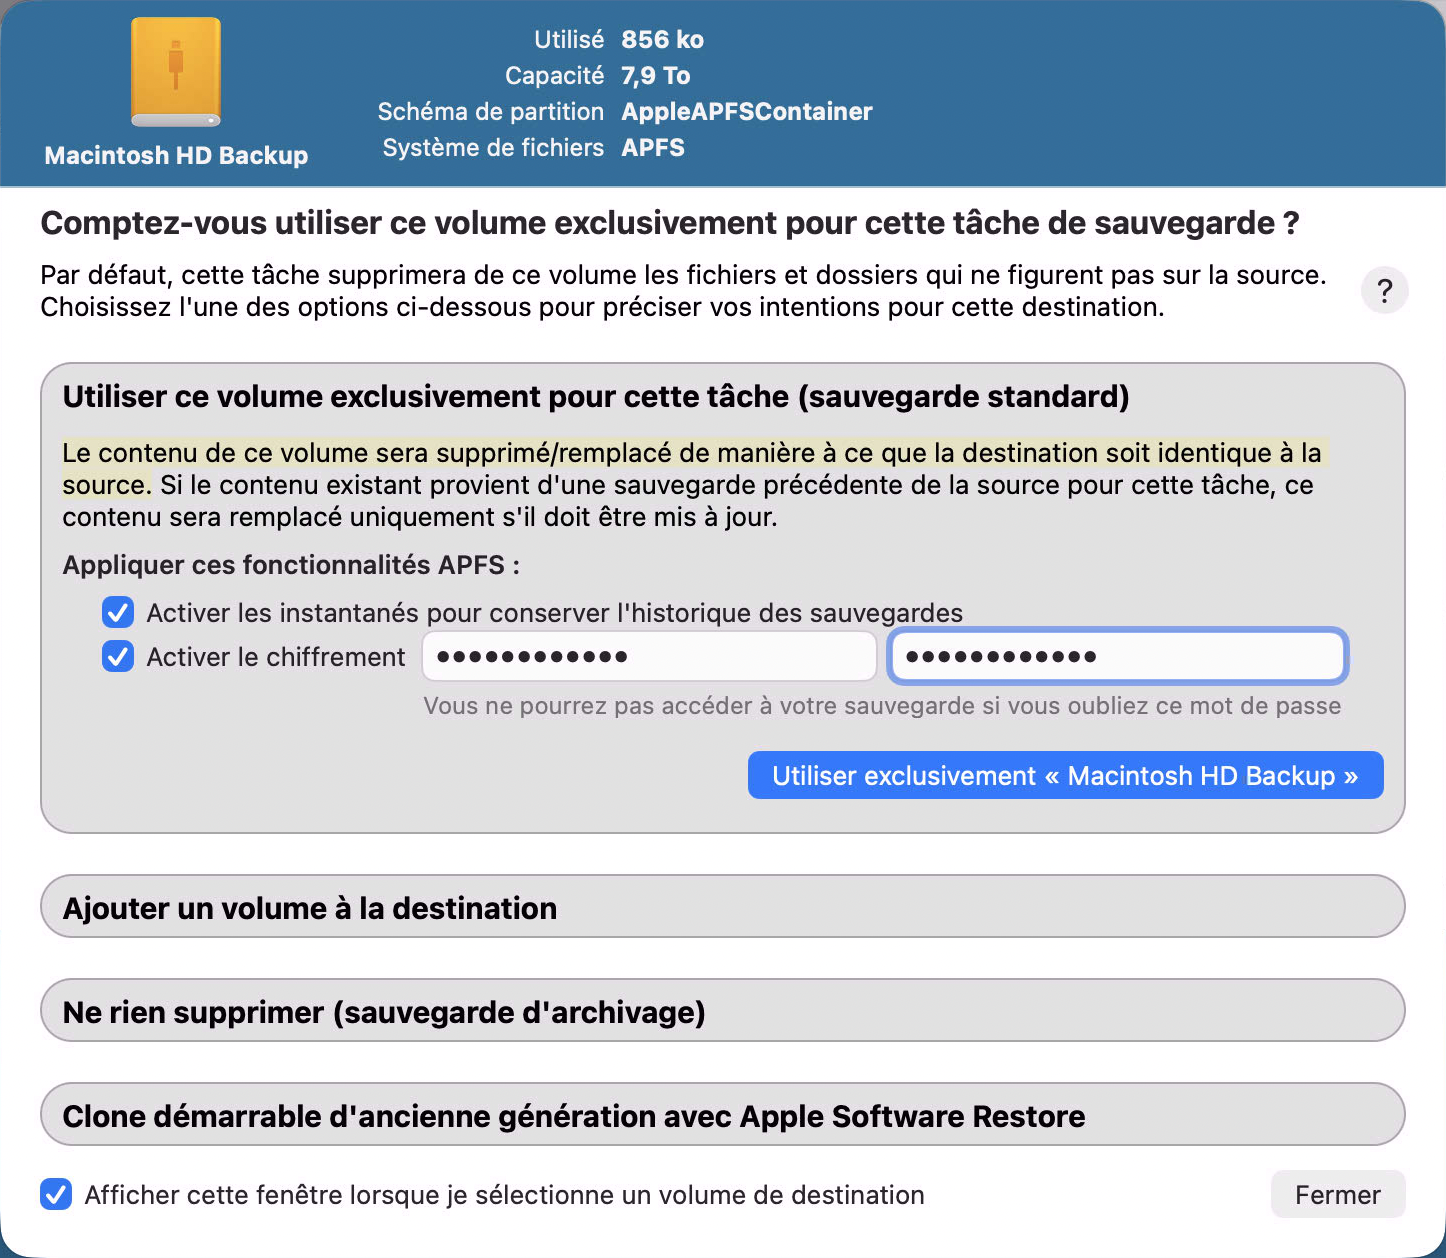Select the Utiliser ce volume exclusivement heading
The image size is (1446, 1258).
coord(596,397)
